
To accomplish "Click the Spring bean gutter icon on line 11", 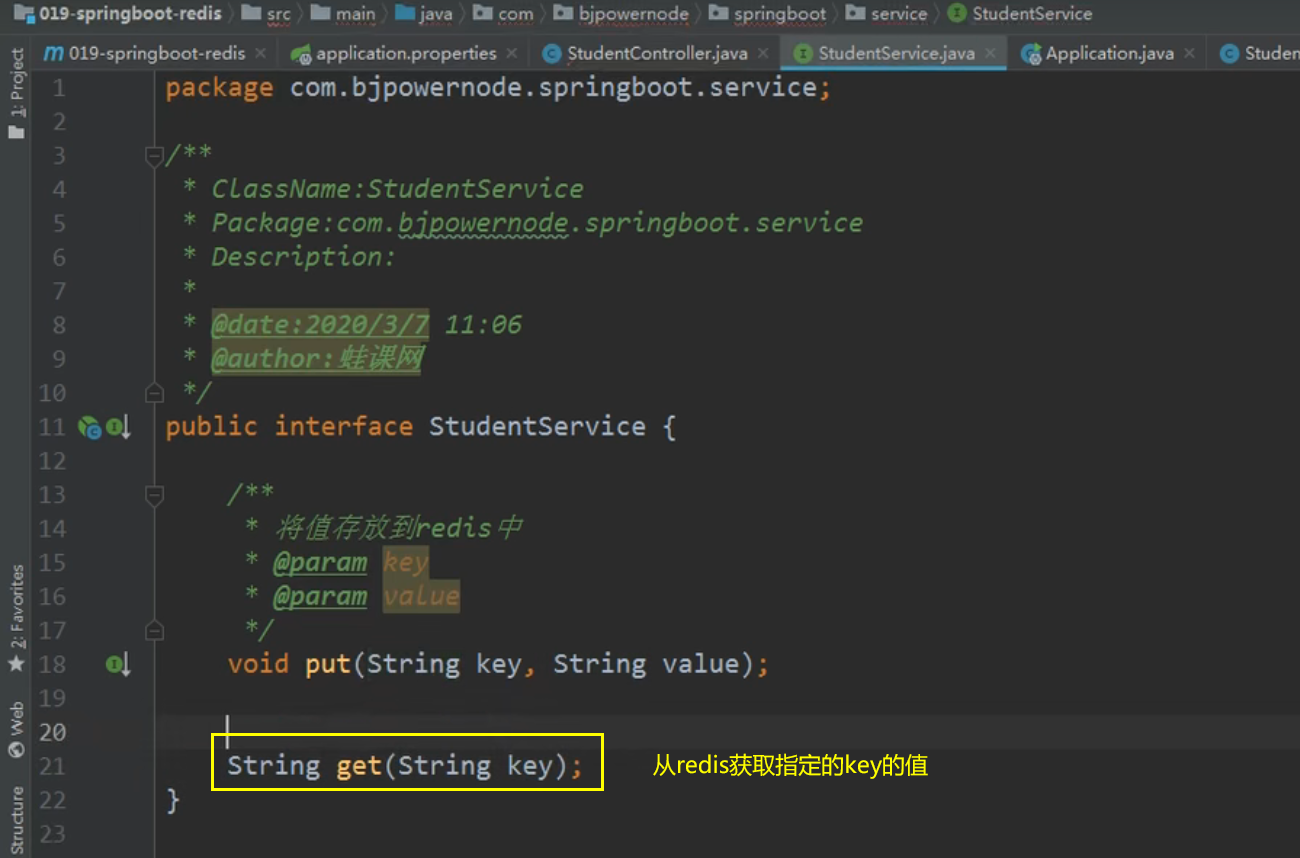I will [x=90, y=428].
